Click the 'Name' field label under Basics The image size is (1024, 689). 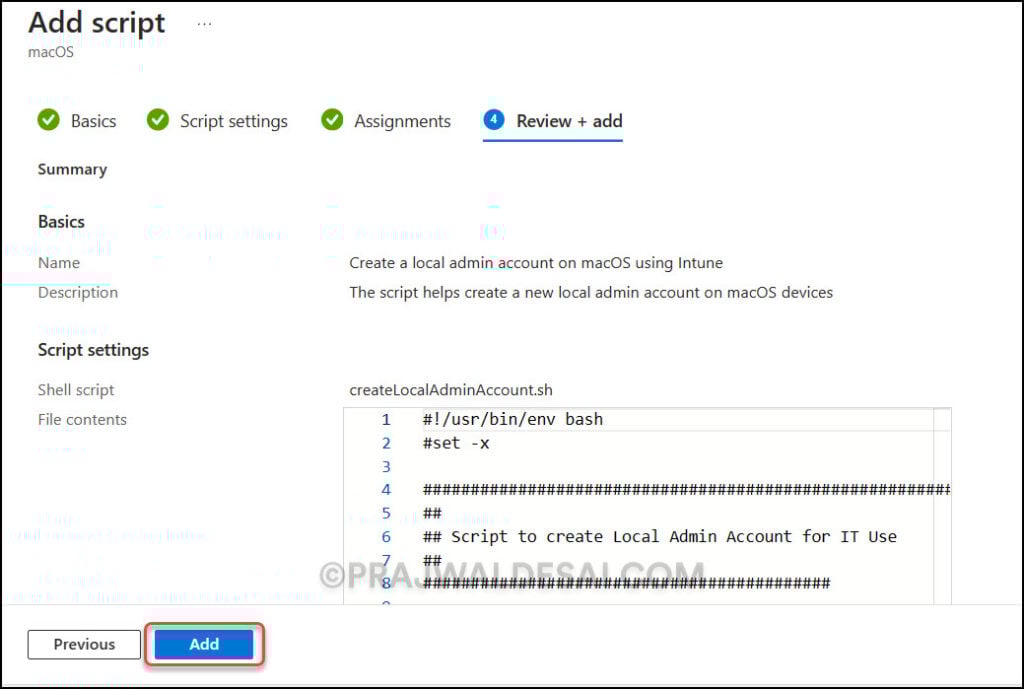pos(59,263)
